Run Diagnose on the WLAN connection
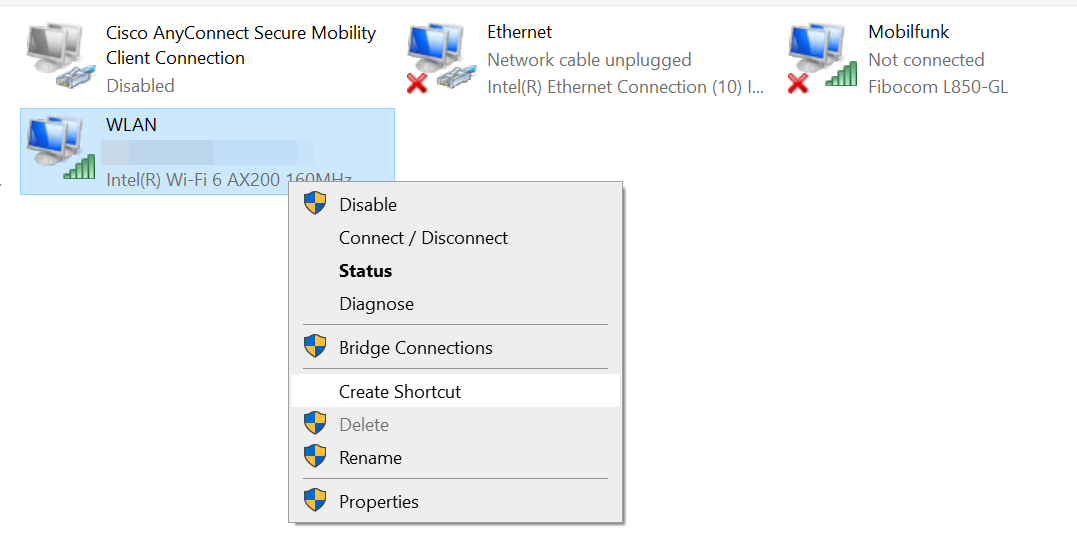This screenshot has width=1077, height=560. [376, 304]
